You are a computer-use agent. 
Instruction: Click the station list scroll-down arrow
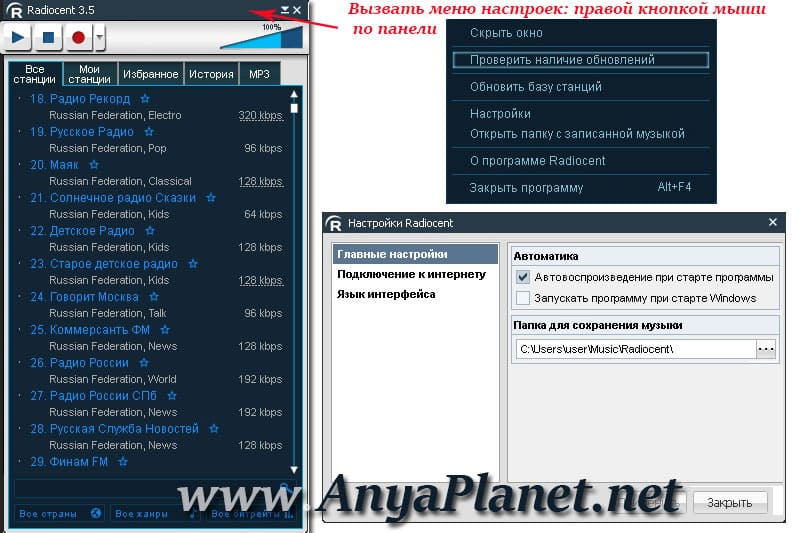point(294,469)
